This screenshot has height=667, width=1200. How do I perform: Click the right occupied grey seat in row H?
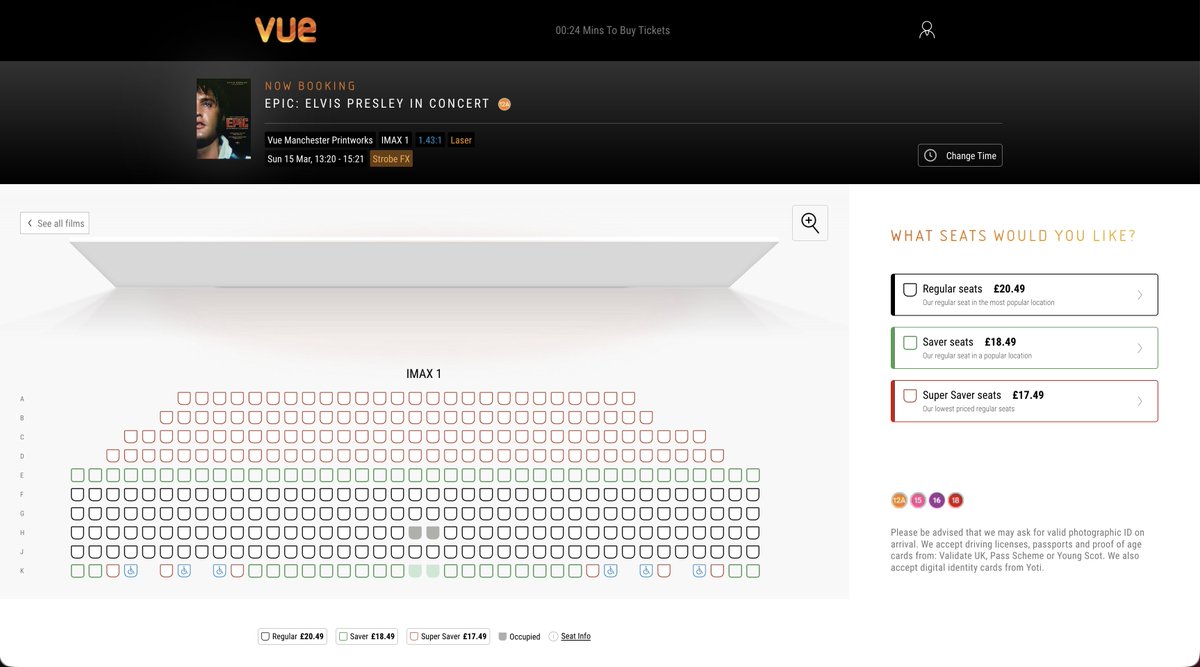pyautogui.click(x=433, y=533)
